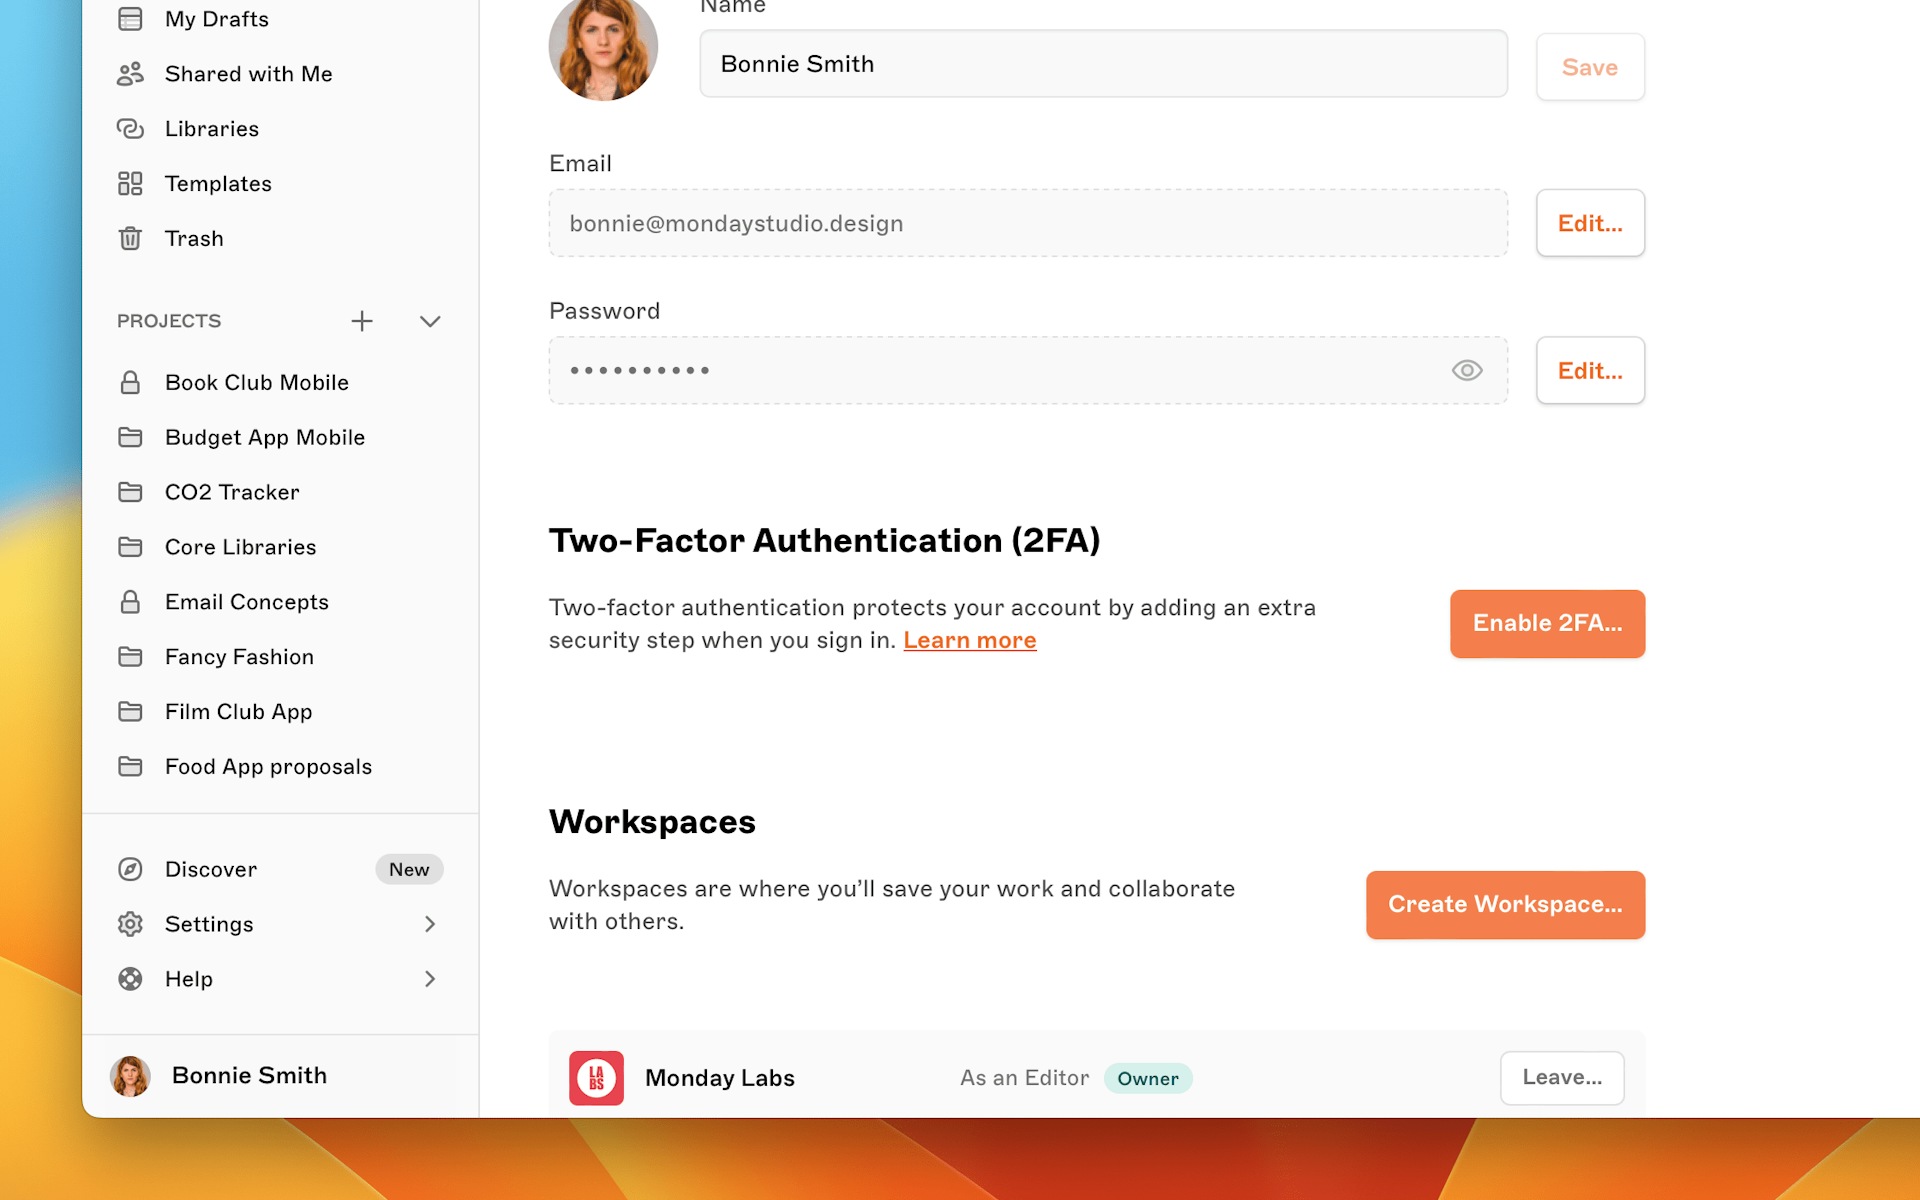Add a new project with the plus icon
The height and width of the screenshot is (1200, 1920).
[x=362, y=321]
